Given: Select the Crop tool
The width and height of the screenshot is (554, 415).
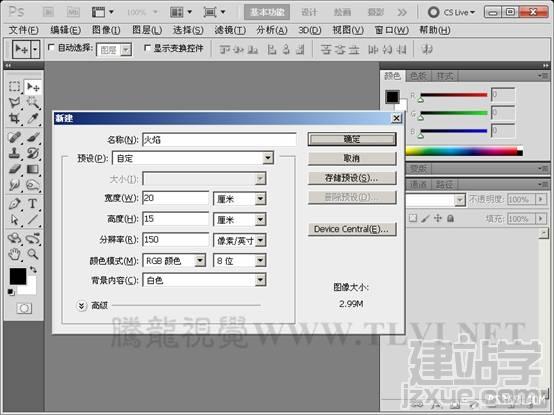Looking at the screenshot, I should (14, 118).
